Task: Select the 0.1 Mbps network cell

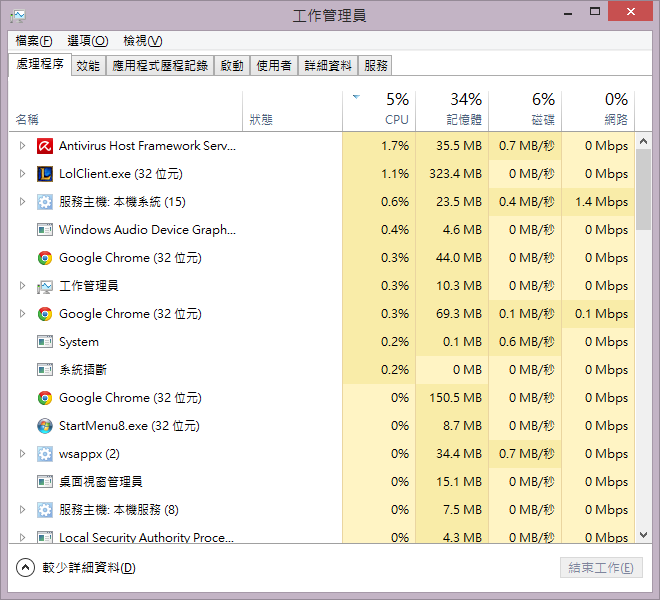Action: (x=598, y=314)
